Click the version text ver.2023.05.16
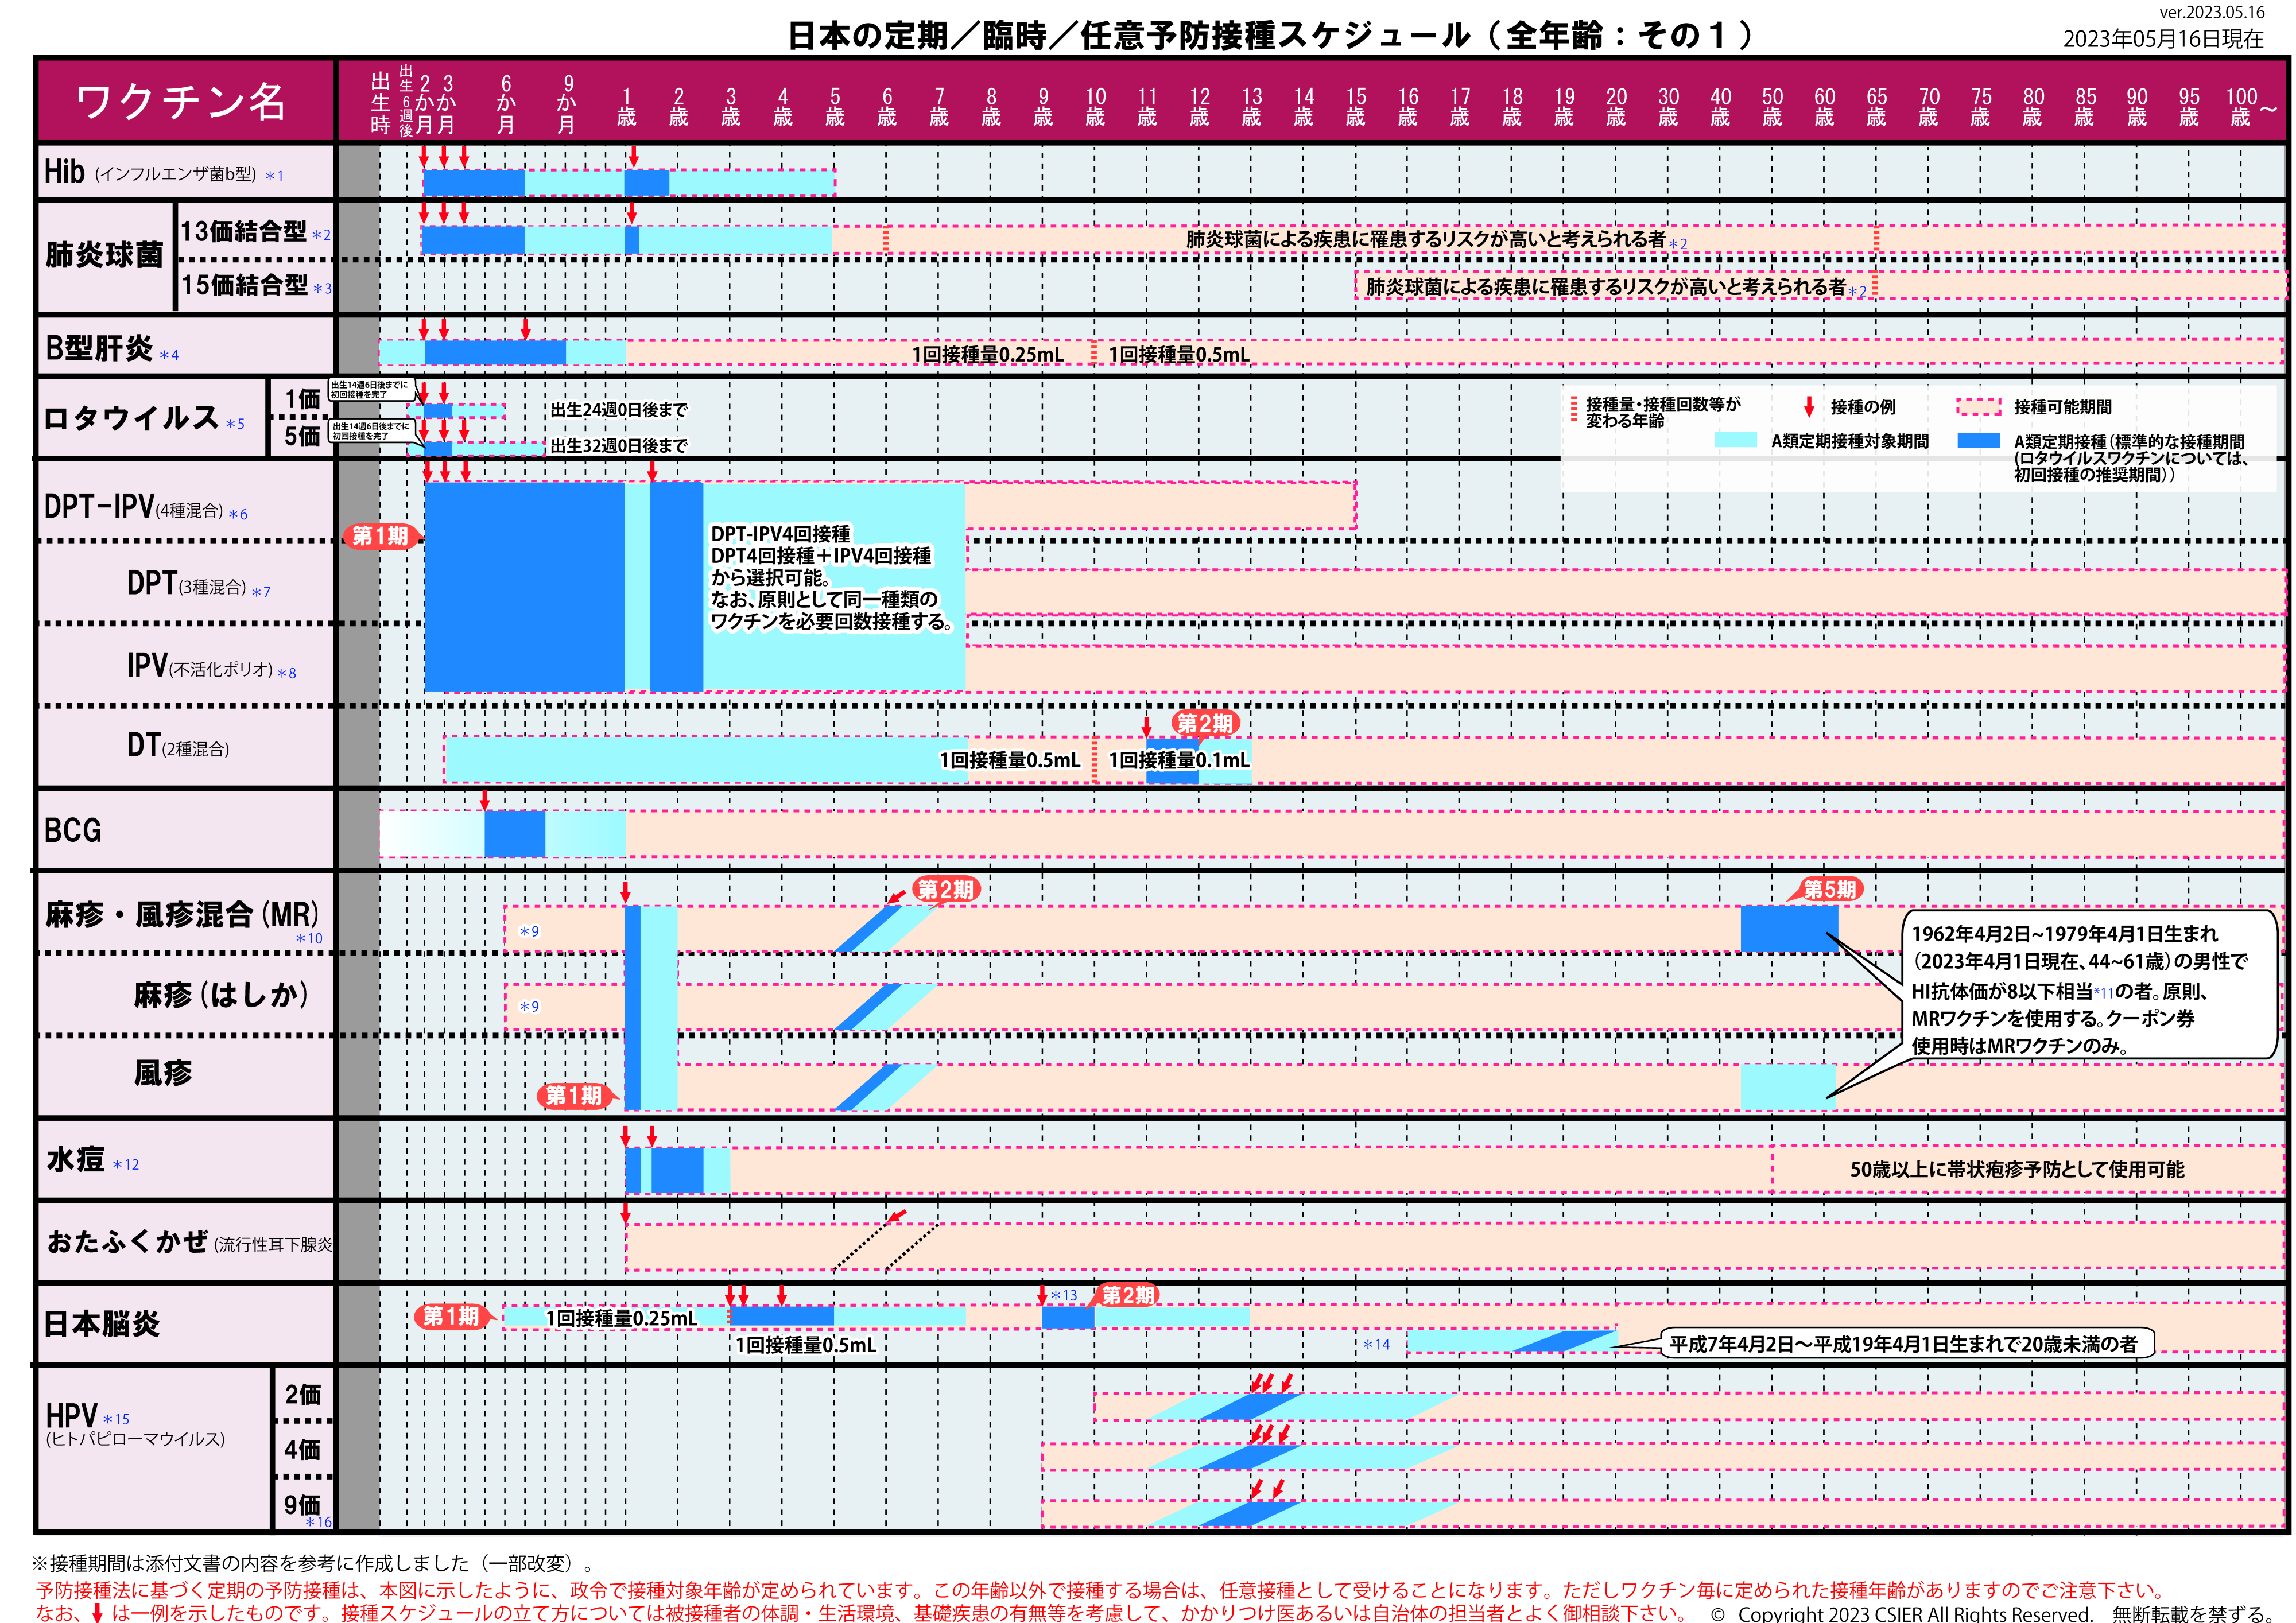 point(2212,12)
